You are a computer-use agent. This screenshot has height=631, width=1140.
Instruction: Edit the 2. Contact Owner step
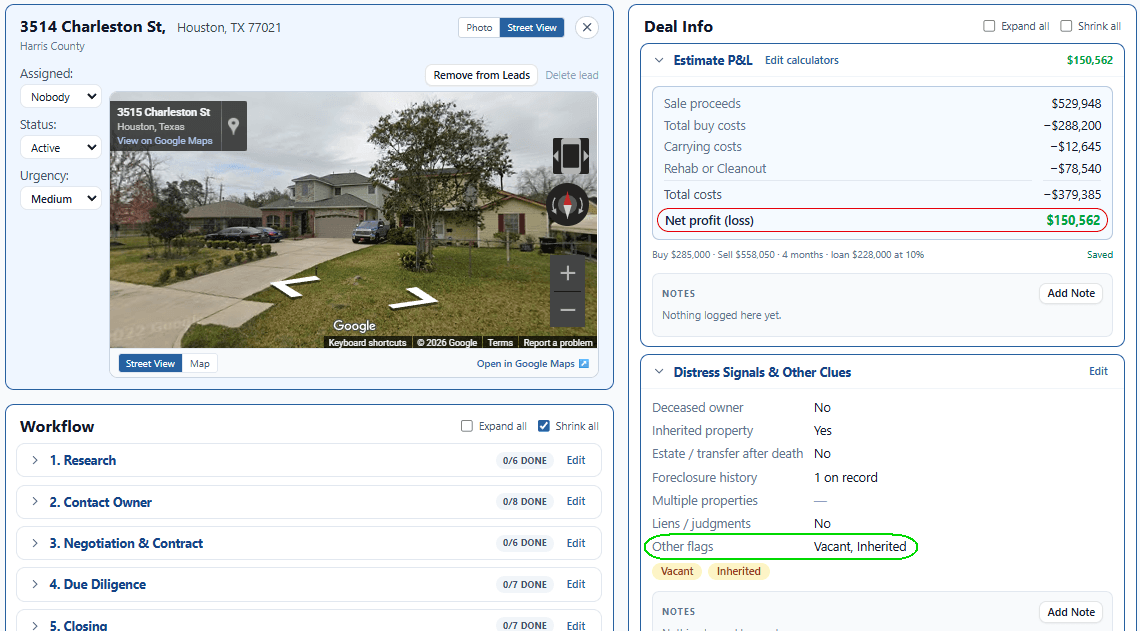pos(576,502)
